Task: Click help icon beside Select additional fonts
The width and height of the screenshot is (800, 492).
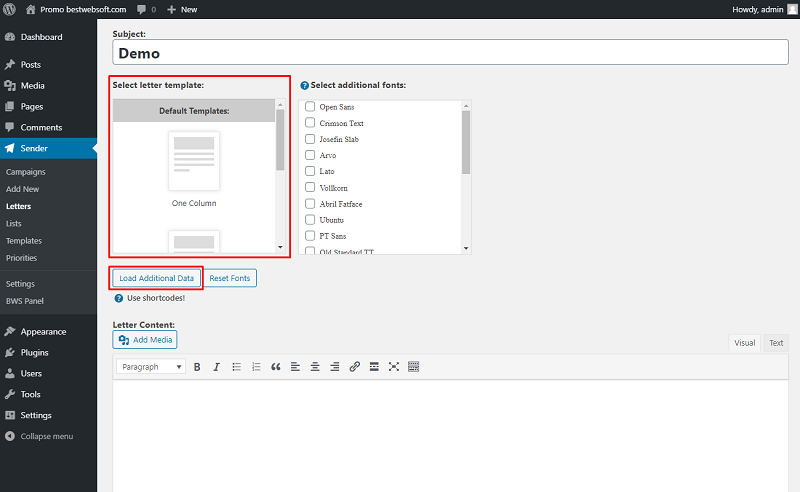Action: tap(305, 85)
